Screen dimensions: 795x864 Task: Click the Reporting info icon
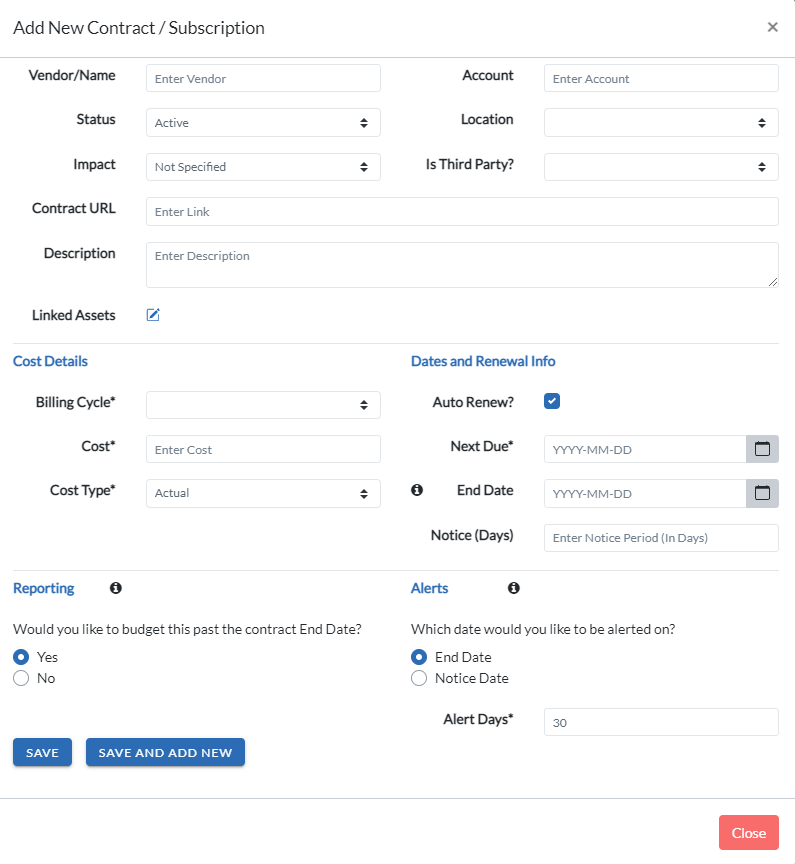(x=116, y=588)
